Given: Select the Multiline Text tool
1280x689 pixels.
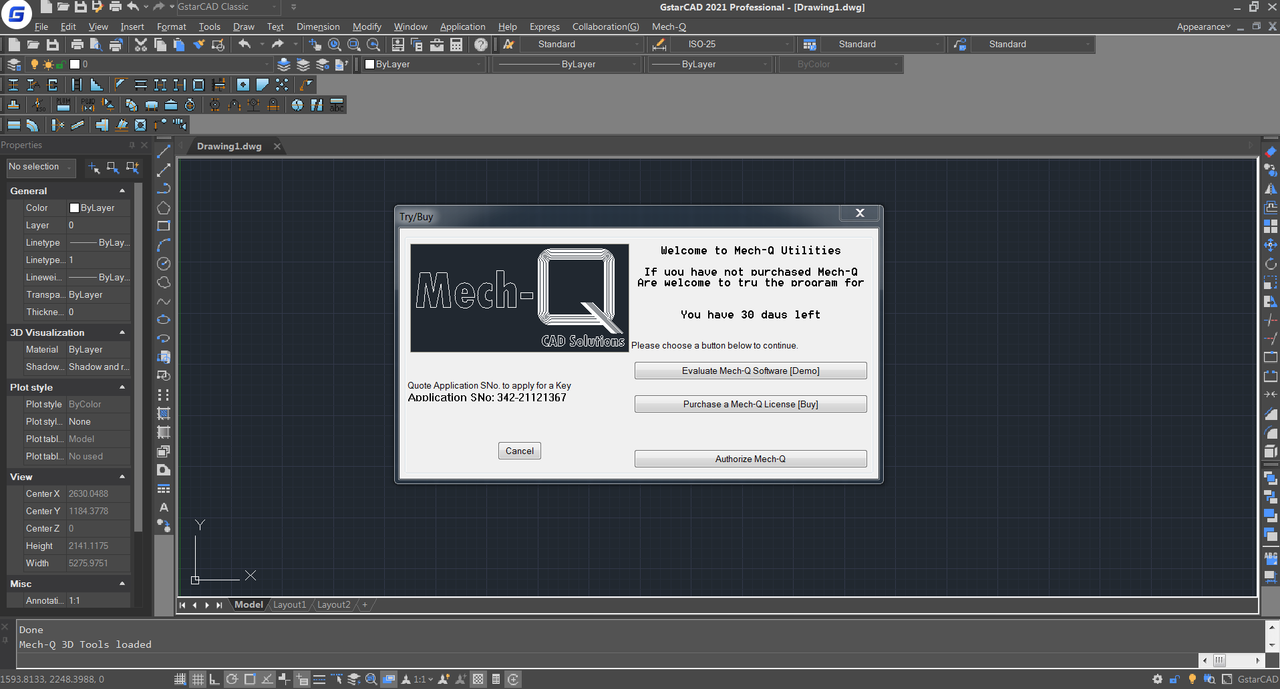Looking at the screenshot, I should pyautogui.click(x=164, y=507).
